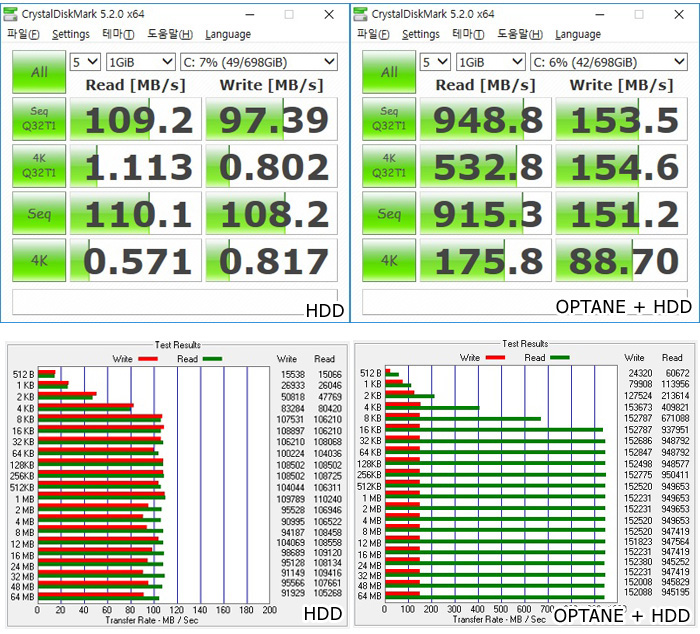This screenshot has height=634, width=700.
Task: Open 1GiB test size dropdown in HDD window
Action: (140, 62)
